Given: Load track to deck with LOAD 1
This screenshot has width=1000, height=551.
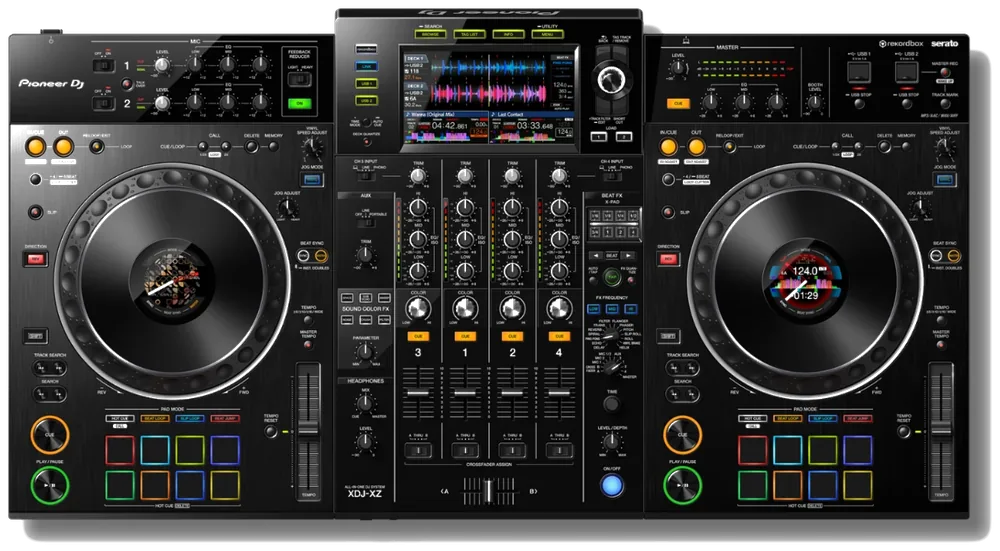Looking at the screenshot, I should 598,136.
